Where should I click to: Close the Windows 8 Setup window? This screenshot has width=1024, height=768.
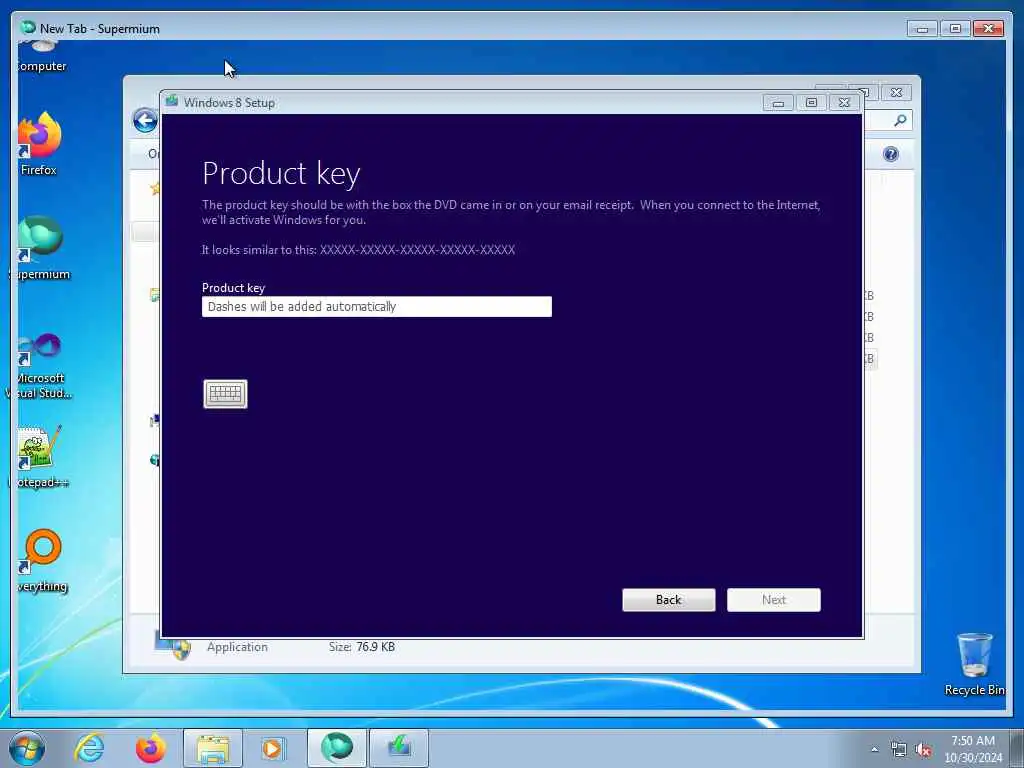[844, 103]
